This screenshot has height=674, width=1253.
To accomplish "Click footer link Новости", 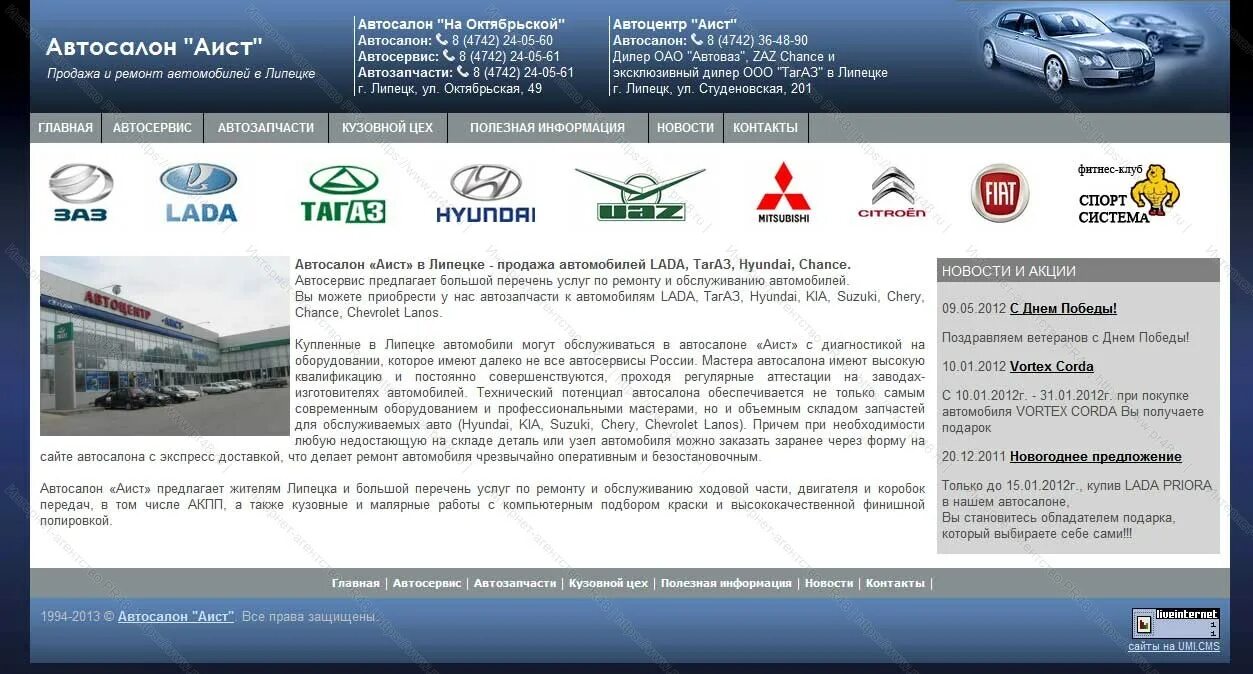I will click(829, 583).
